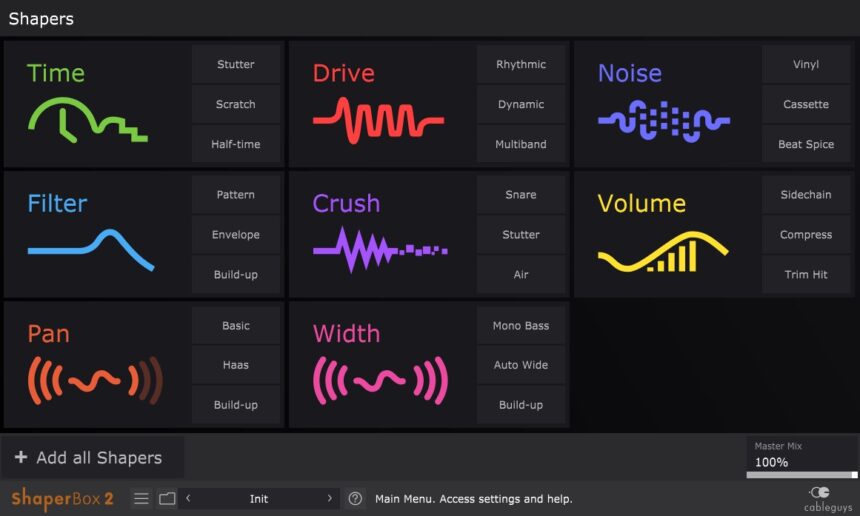Open the main menu hamburger icon
860x516 pixels.
[142, 498]
